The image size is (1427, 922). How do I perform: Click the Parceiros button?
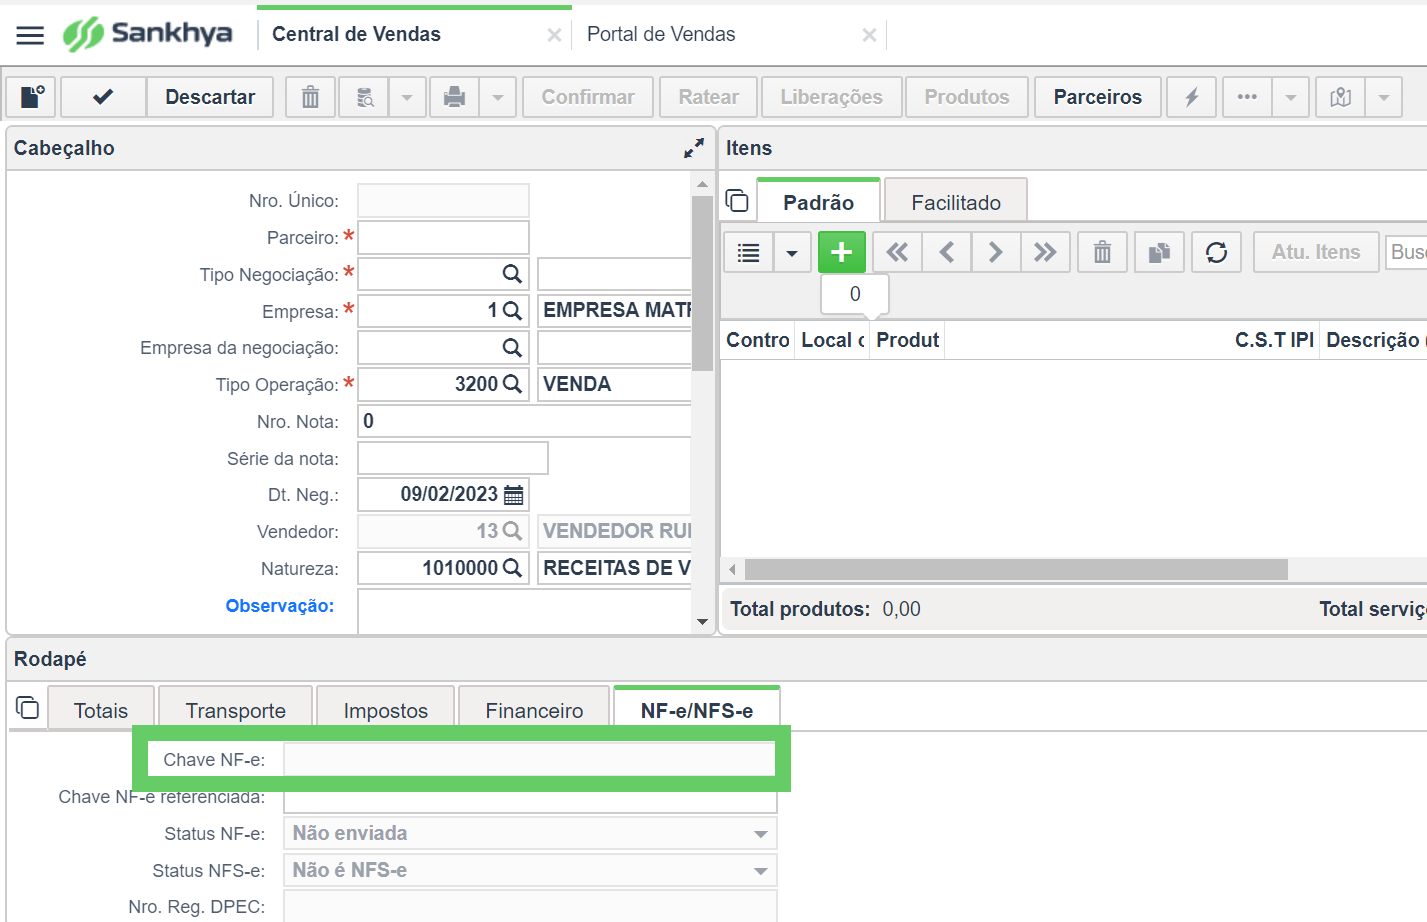point(1098,97)
